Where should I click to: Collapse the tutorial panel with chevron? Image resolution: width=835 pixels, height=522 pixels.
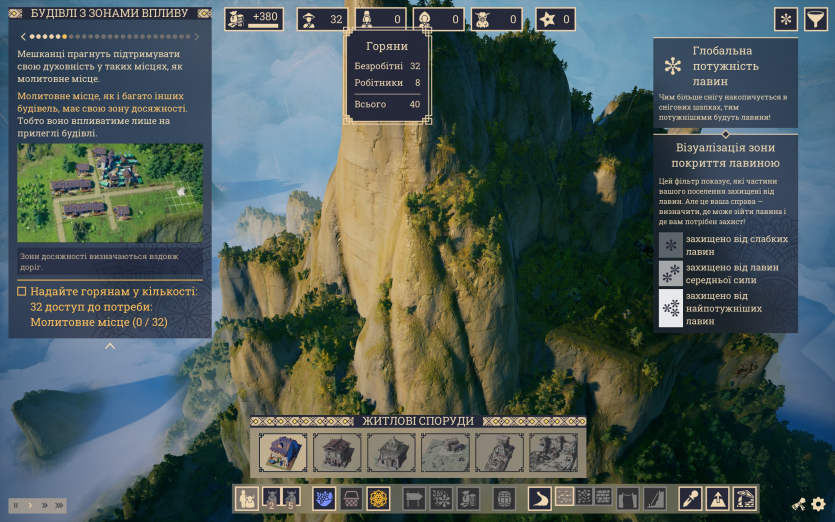point(110,346)
